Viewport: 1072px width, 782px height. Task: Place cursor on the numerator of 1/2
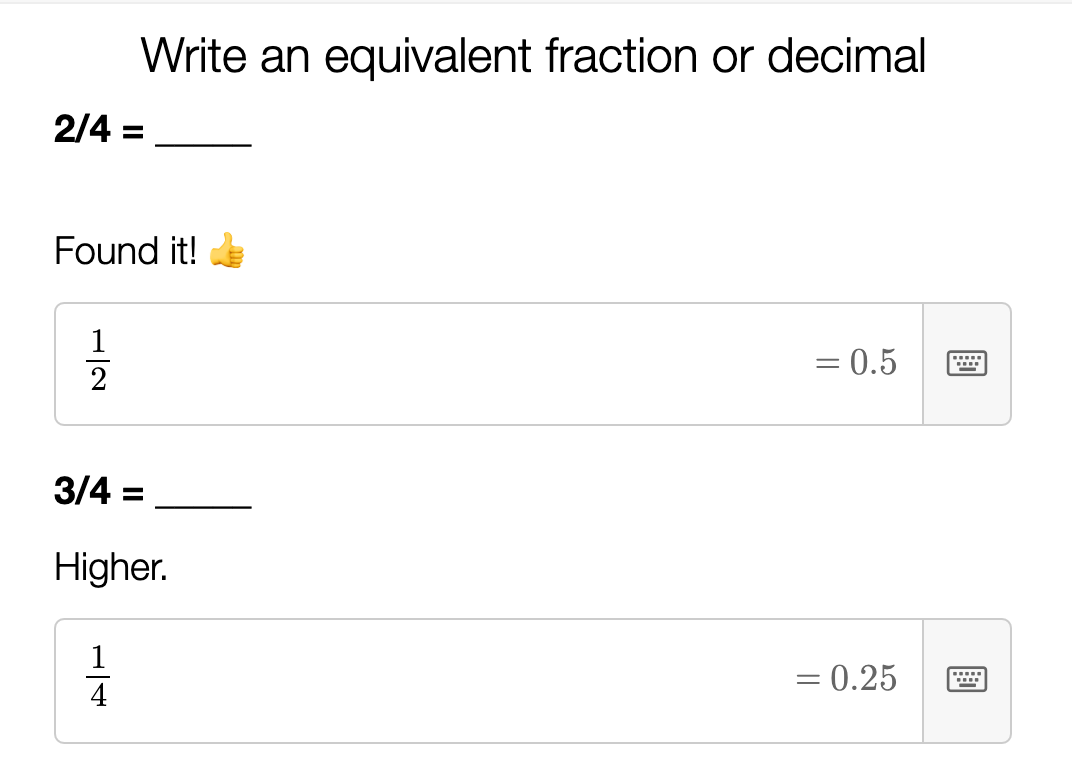[98, 342]
